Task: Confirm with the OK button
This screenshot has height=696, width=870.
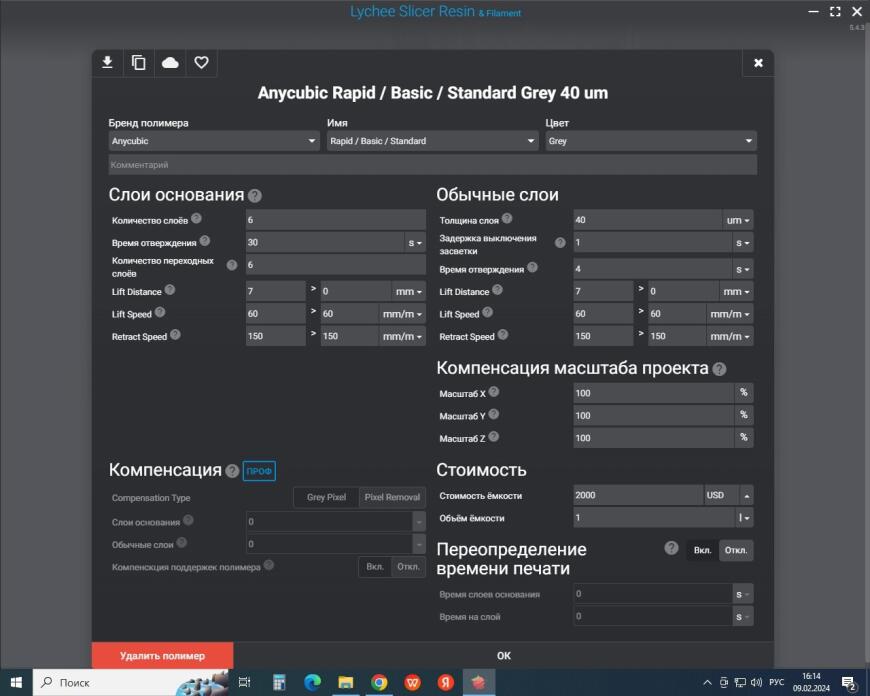Action: 503,655
